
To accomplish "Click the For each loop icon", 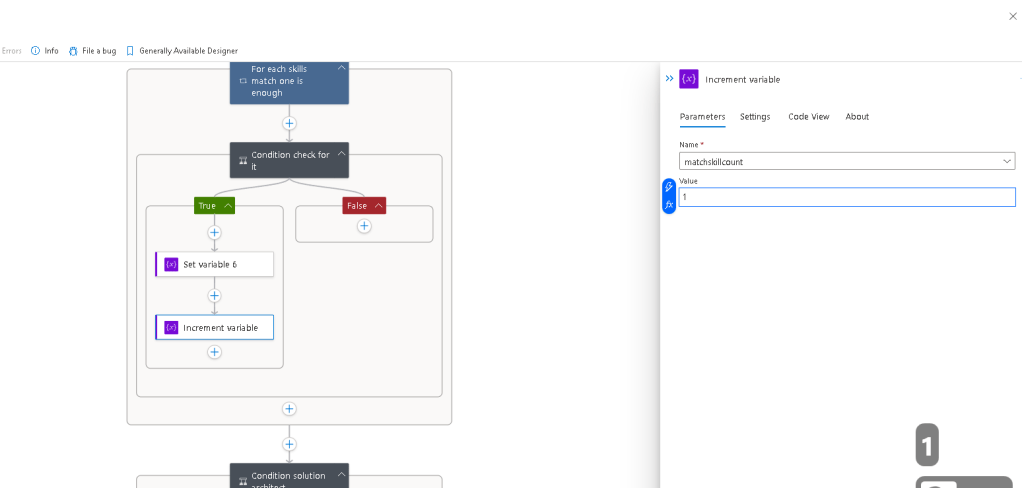I will pos(243,81).
